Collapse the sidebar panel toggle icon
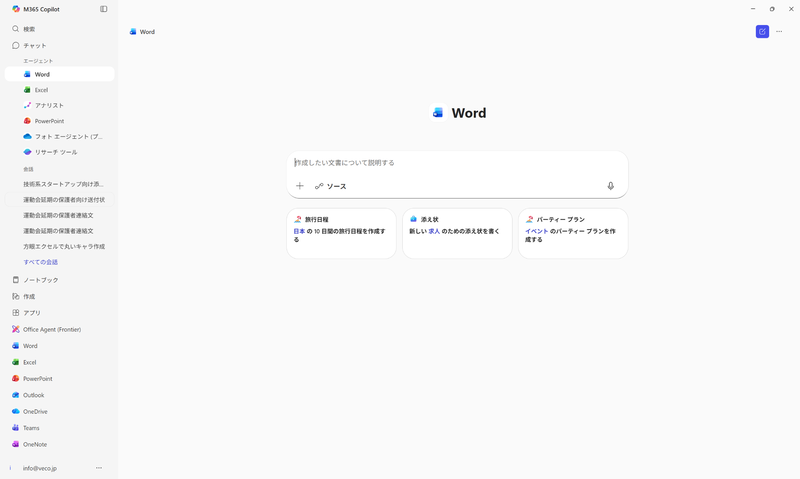The height and width of the screenshot is (479, 800). tap(104, 9)
